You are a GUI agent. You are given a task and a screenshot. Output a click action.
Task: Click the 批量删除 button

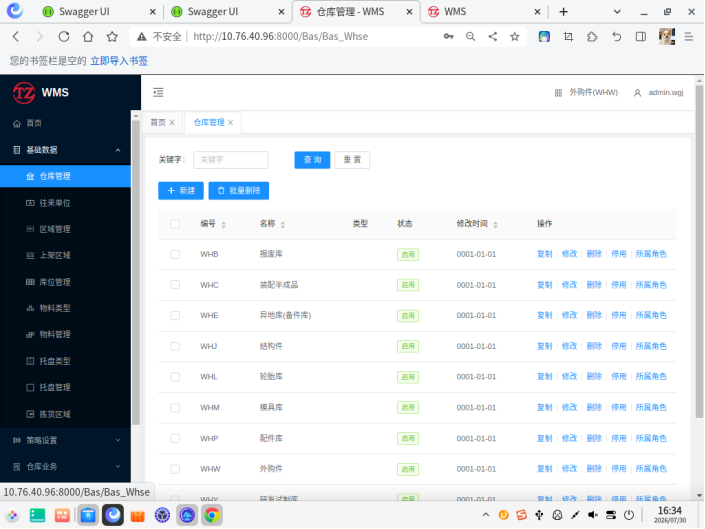tap(239, 191)
